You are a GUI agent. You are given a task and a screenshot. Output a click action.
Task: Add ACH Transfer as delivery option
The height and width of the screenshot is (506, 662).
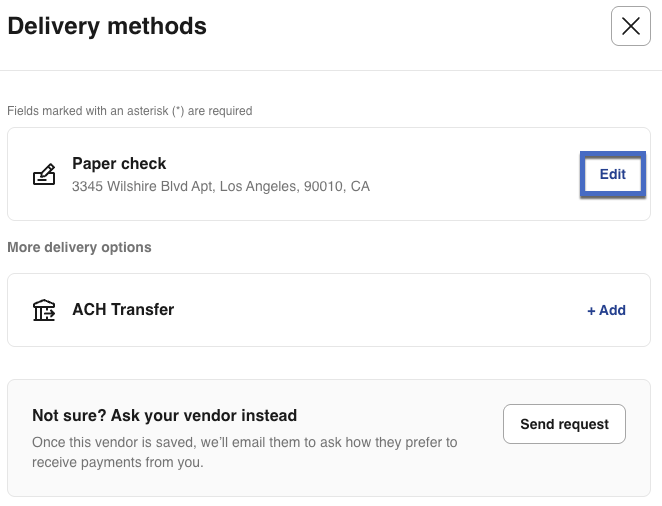[606, 310]
